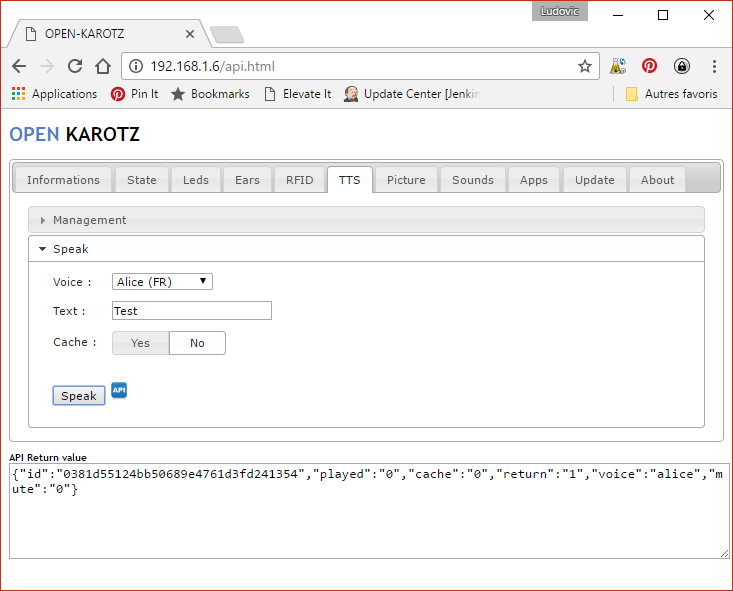Reload the page with the refresh icon
The image size is (733, 591).
click(75, 66)
